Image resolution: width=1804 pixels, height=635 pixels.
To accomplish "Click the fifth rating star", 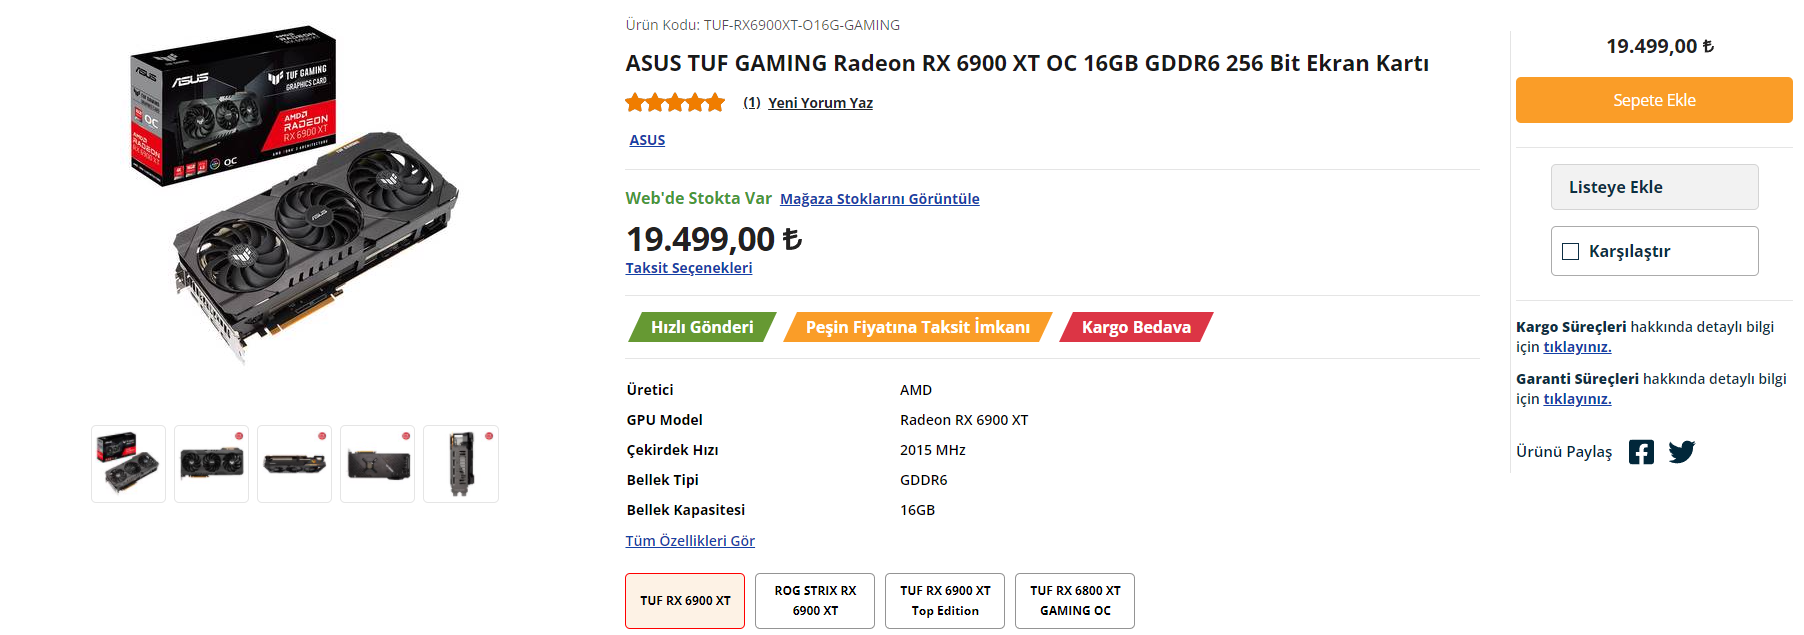I will coord(715,101).
